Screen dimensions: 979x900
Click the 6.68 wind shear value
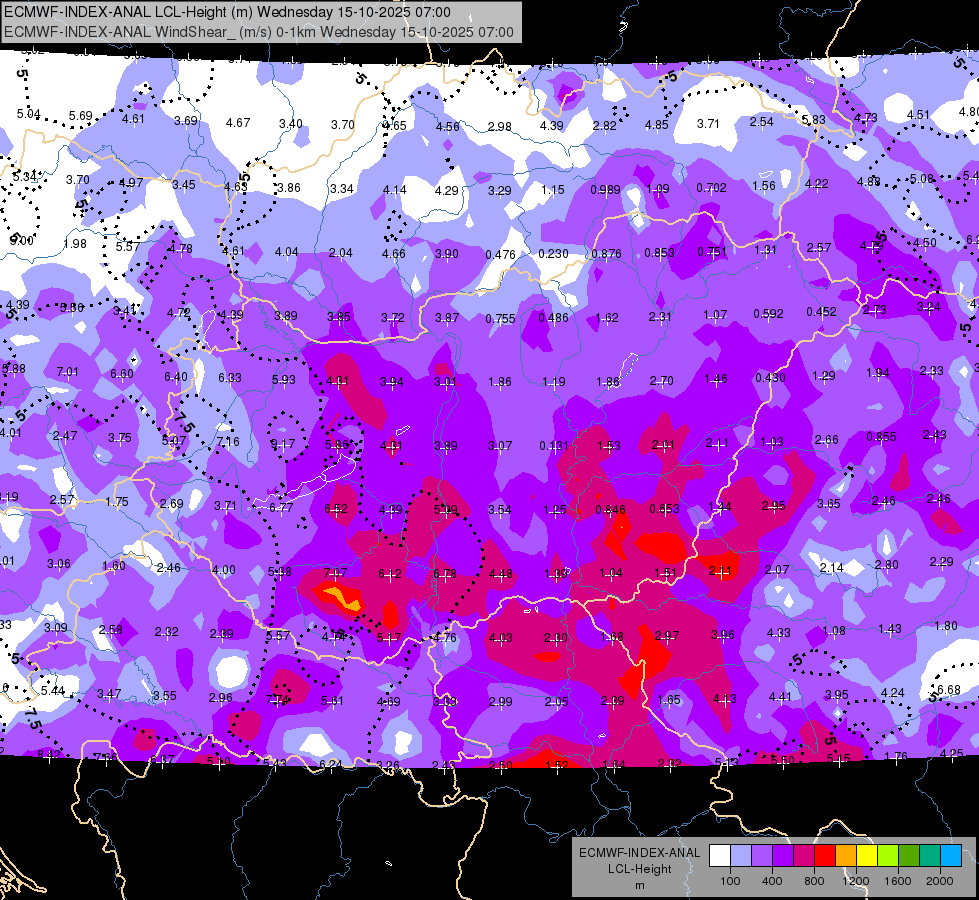(x=948, y=690)
